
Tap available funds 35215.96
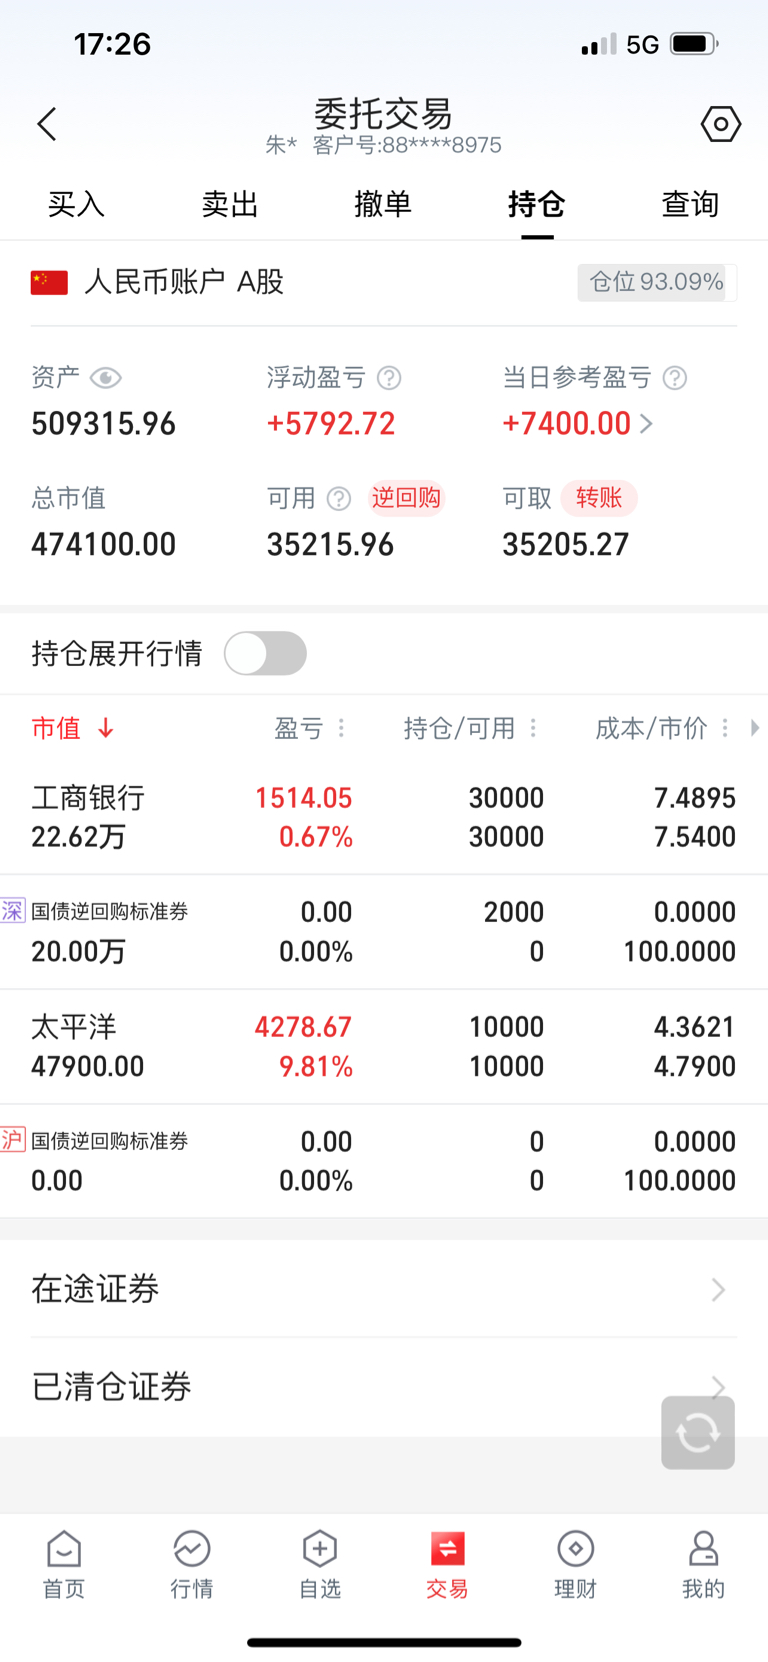pyautogui.click(x=330, y=545)
